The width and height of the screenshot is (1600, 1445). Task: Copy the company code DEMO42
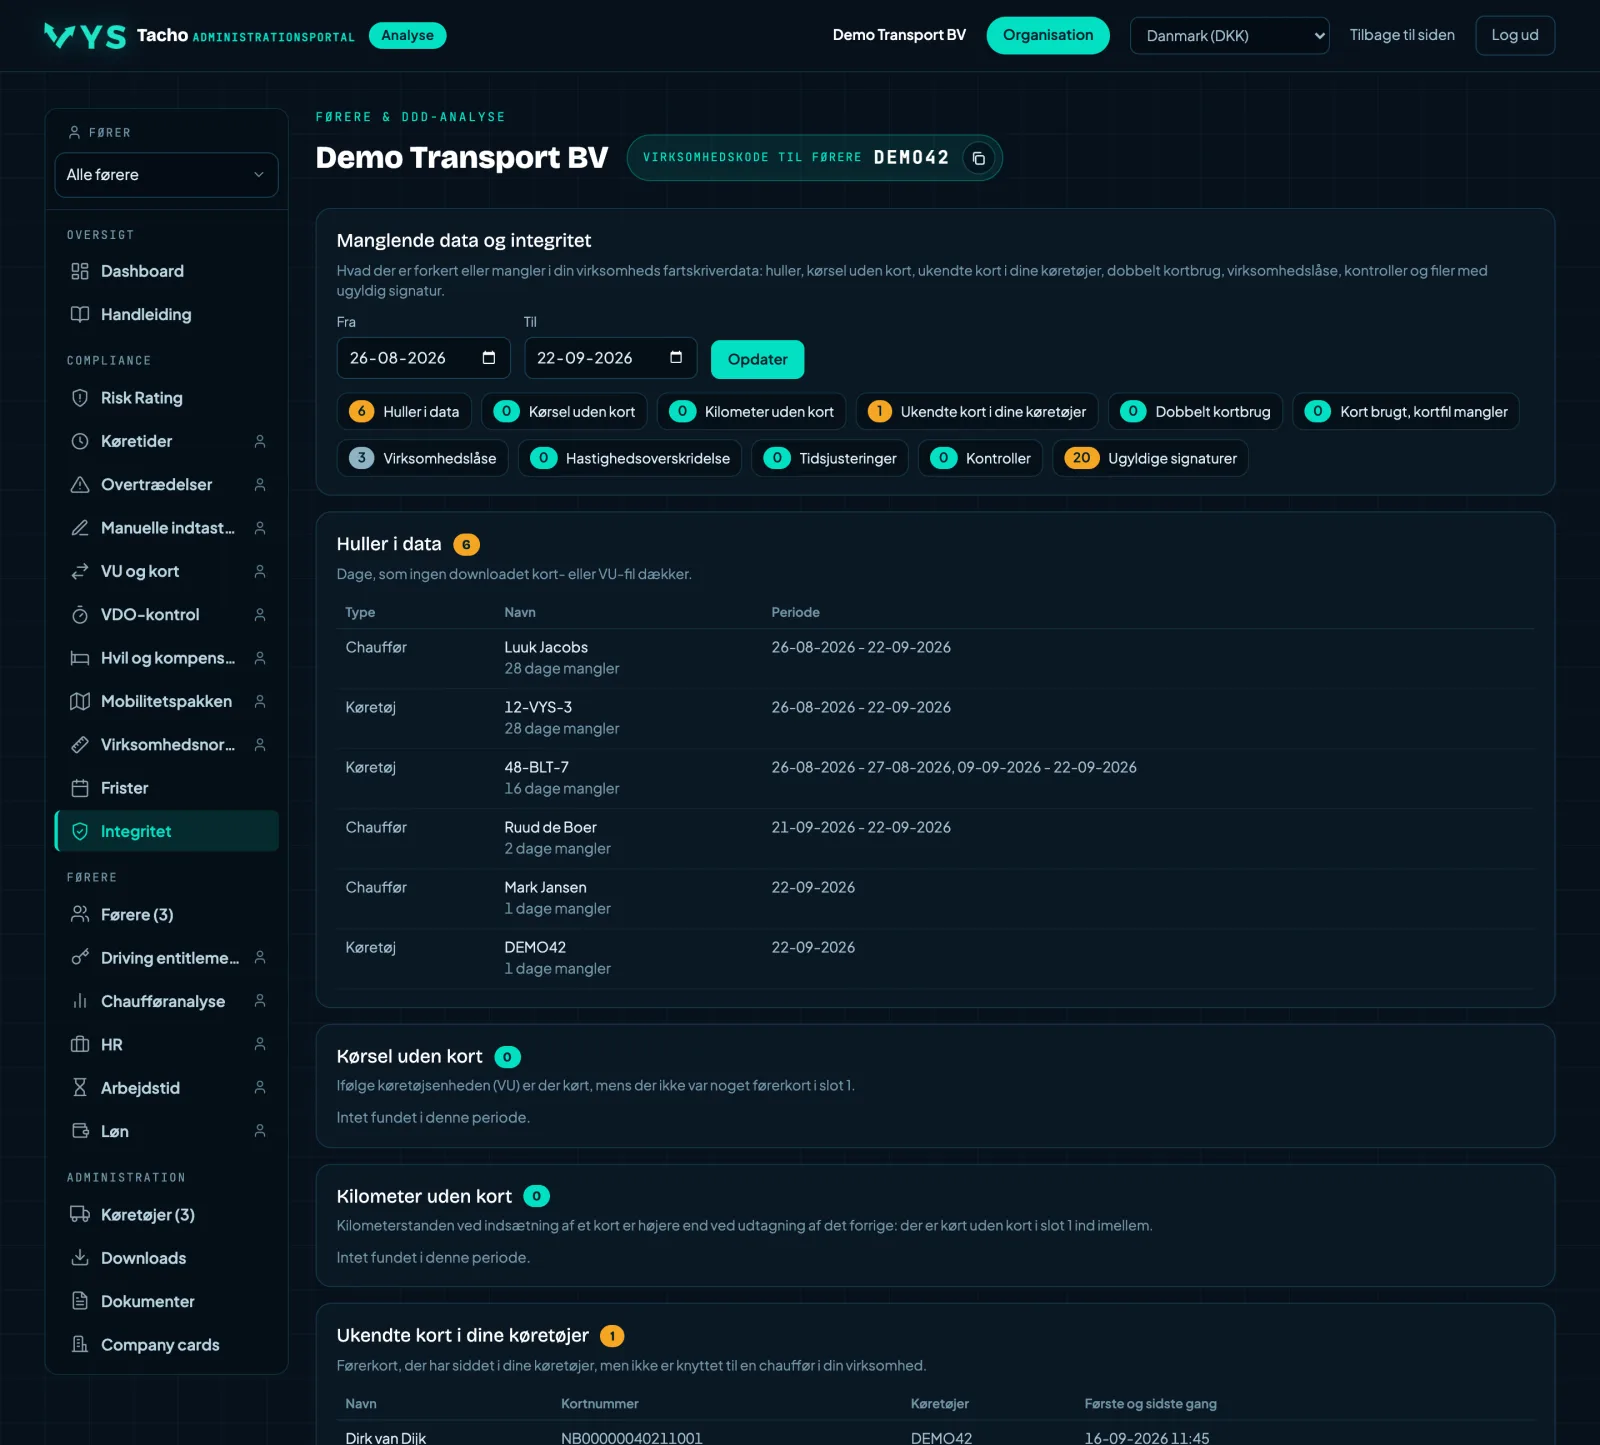(x=979, y=158)
